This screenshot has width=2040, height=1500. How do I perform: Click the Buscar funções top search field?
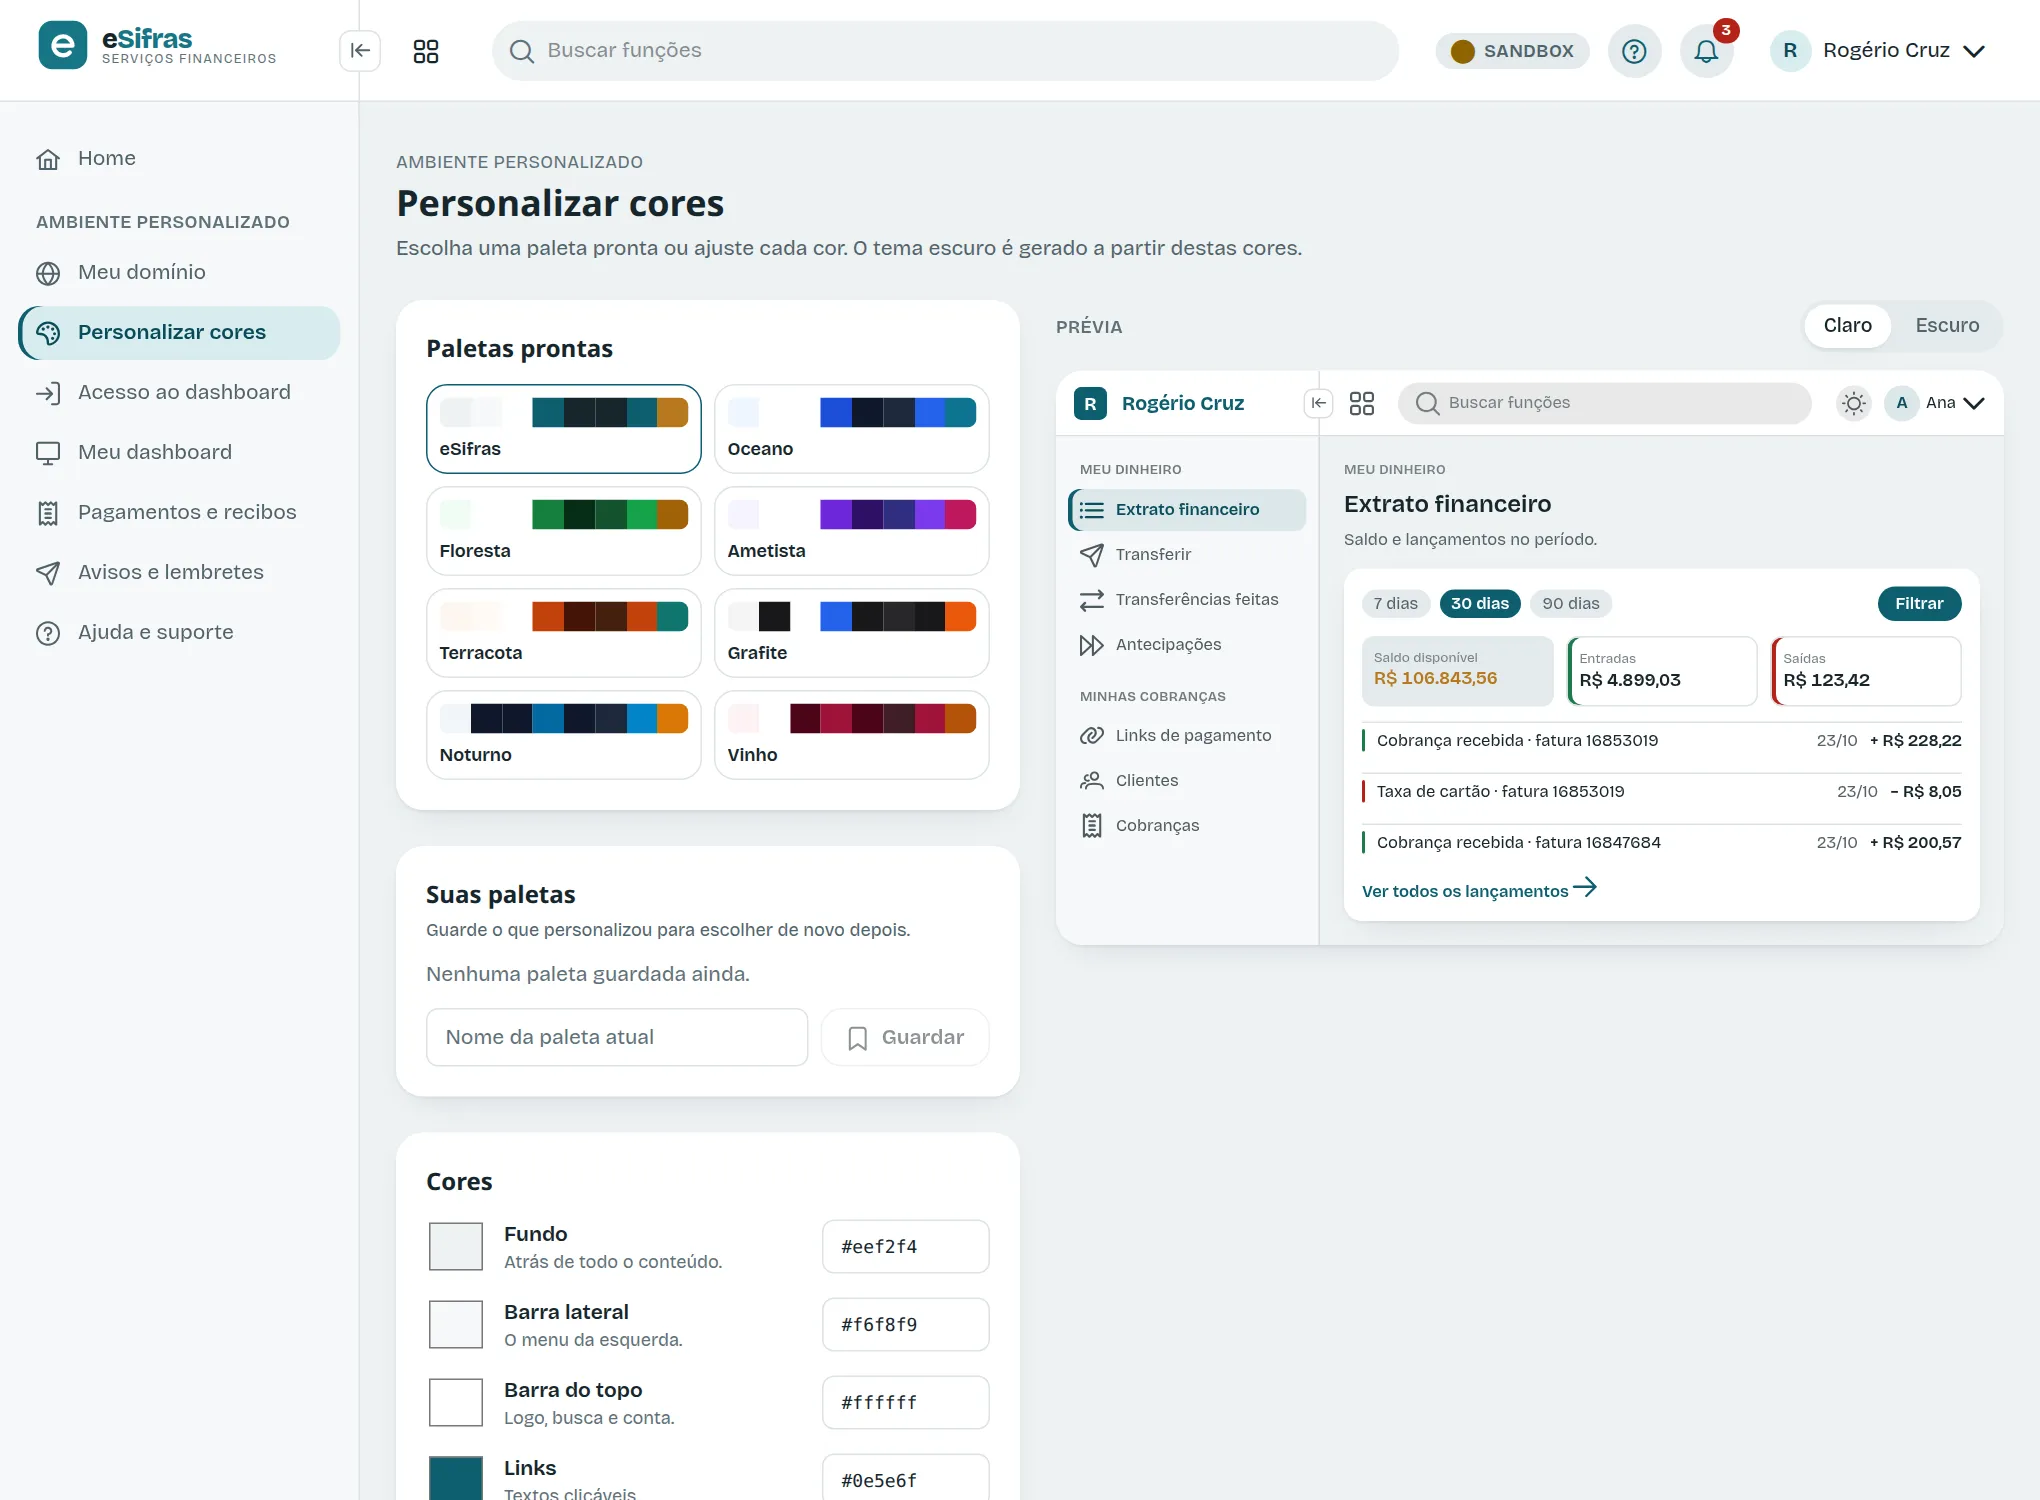(945, 51)
